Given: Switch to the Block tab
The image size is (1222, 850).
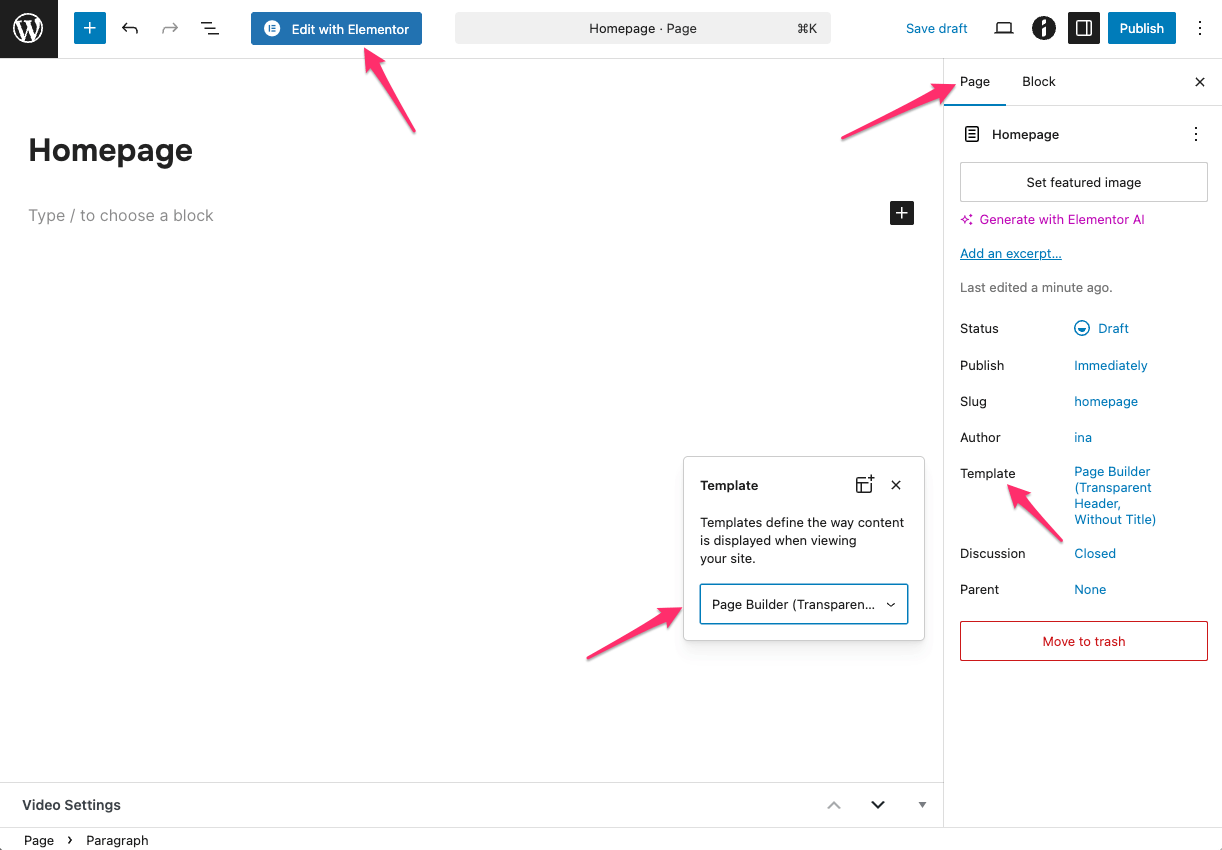Looking at the screenshot, I should tap(1038, 82).
